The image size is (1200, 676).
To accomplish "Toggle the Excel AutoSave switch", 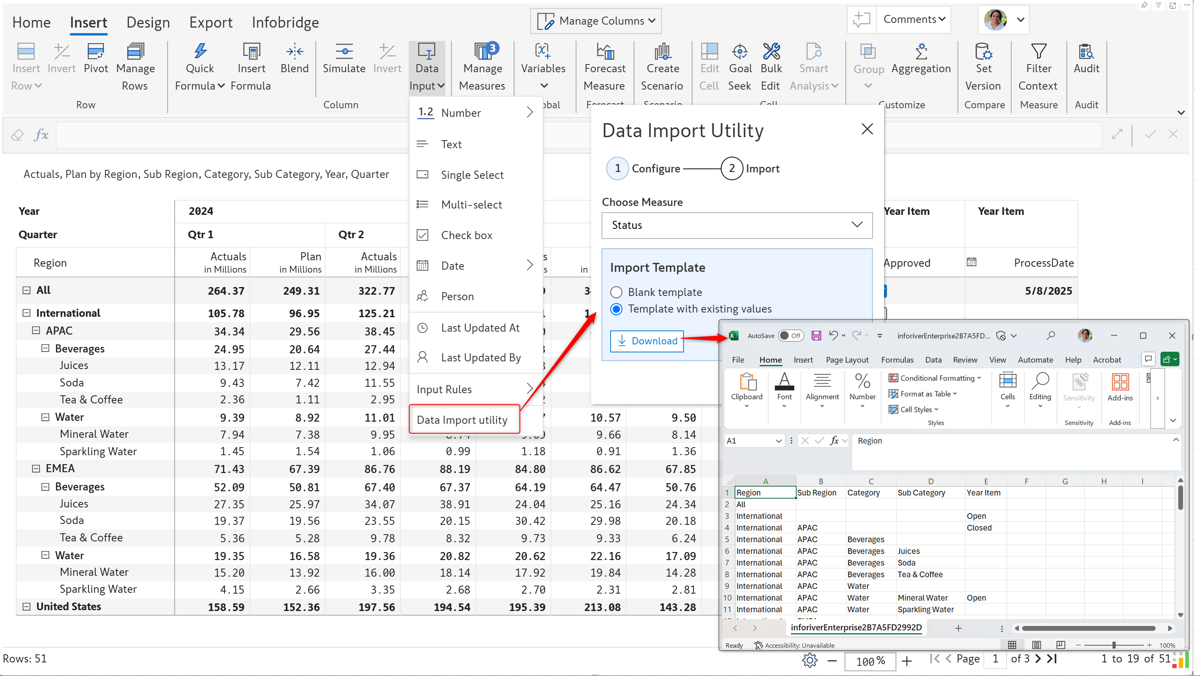I will [790, 336].
